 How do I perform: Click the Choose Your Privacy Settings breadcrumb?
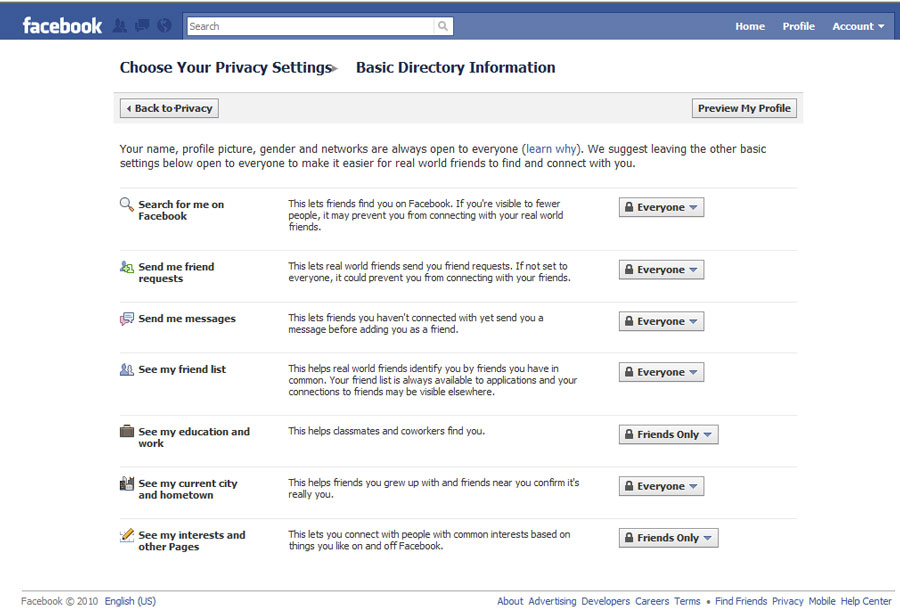point(226,68)
